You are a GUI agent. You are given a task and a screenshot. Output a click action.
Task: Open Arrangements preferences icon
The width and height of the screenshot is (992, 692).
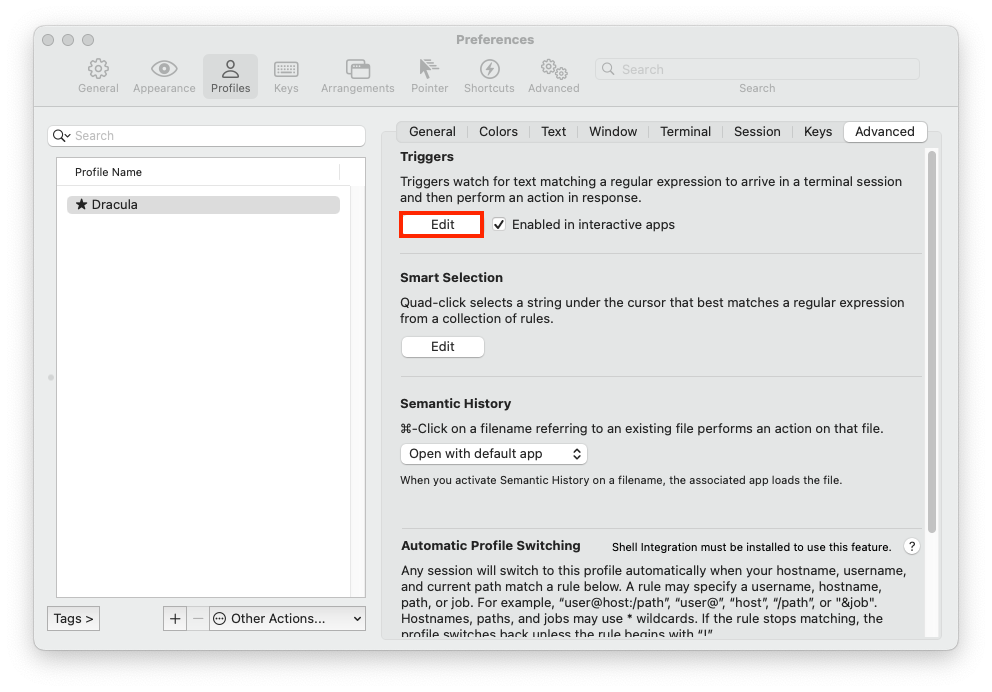point(357,68)
